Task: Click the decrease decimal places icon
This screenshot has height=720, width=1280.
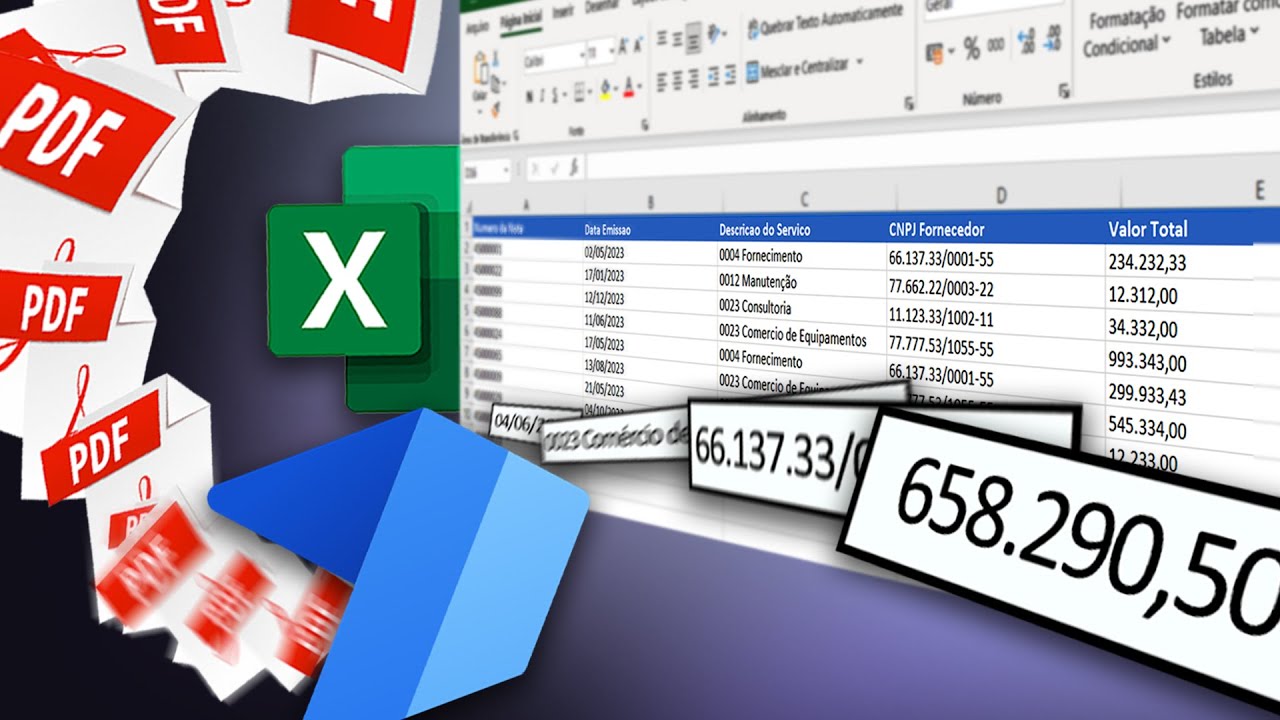Action: point(1052,40)
